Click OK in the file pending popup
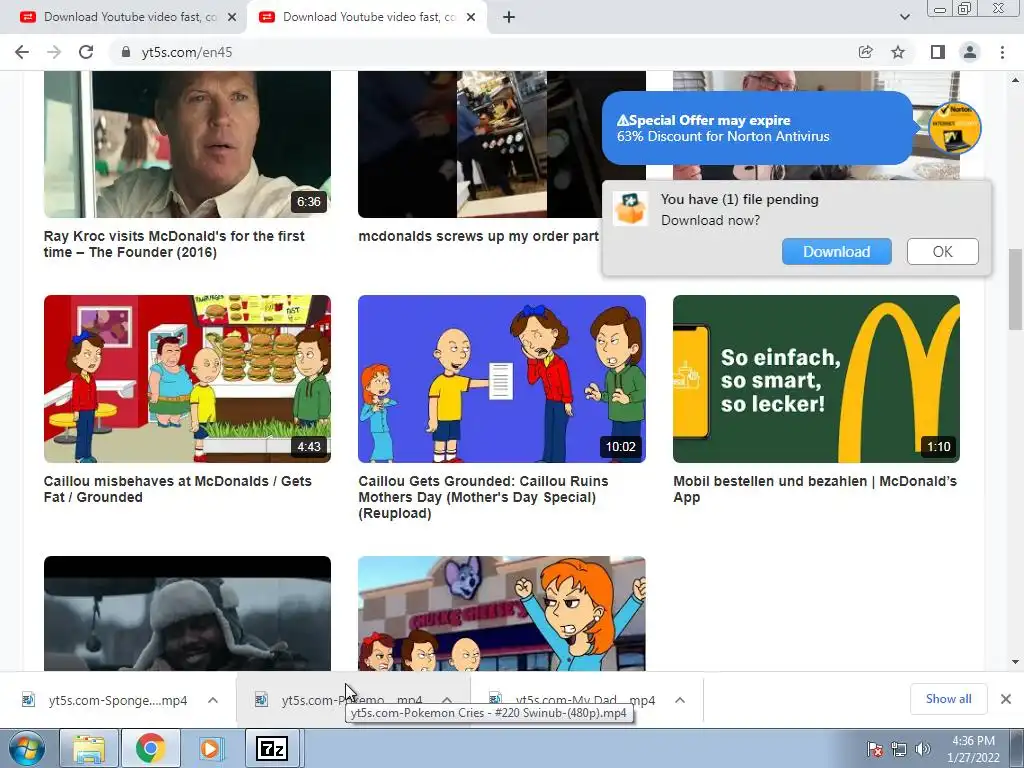This screenshot has height=768, width=1024. click(x=942, y=251)
